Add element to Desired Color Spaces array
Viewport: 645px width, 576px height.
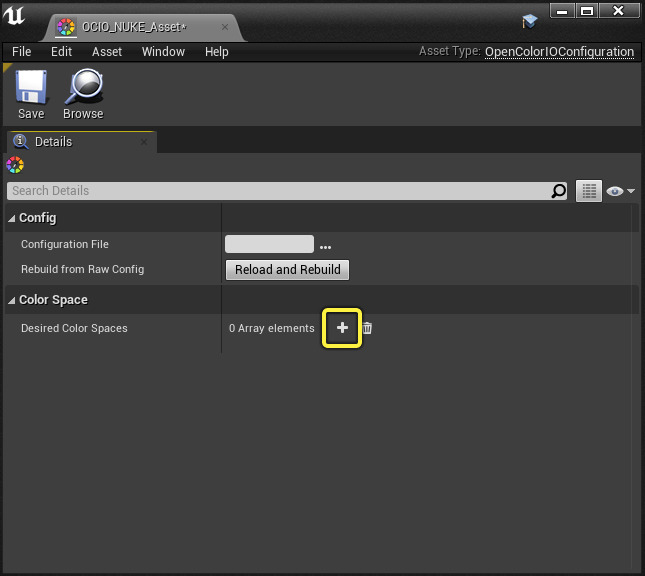click(342, 328)
